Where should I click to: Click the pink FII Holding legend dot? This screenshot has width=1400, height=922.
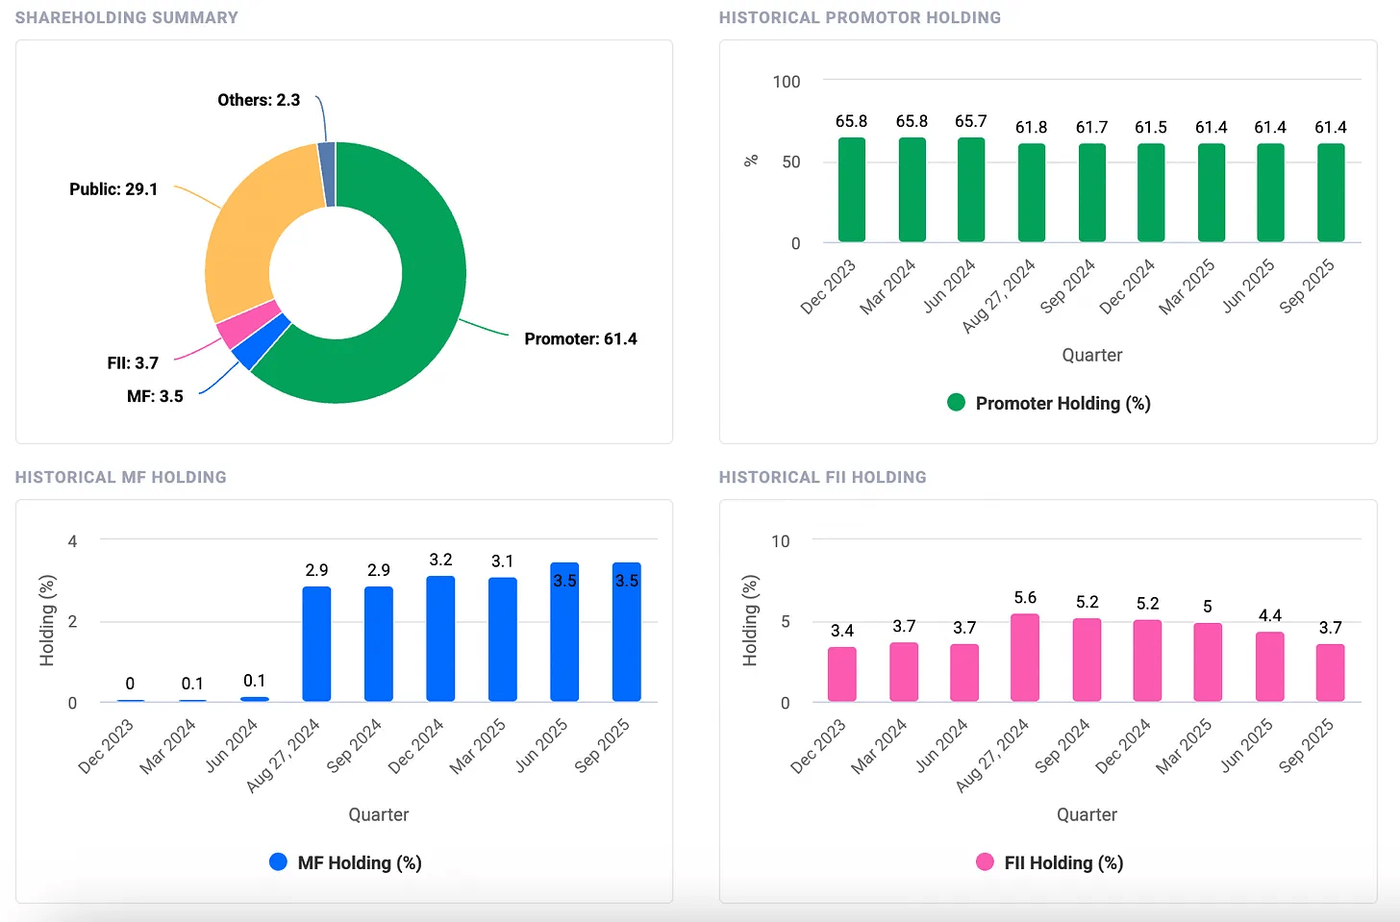pyautogui.click(x=985, y=862)
